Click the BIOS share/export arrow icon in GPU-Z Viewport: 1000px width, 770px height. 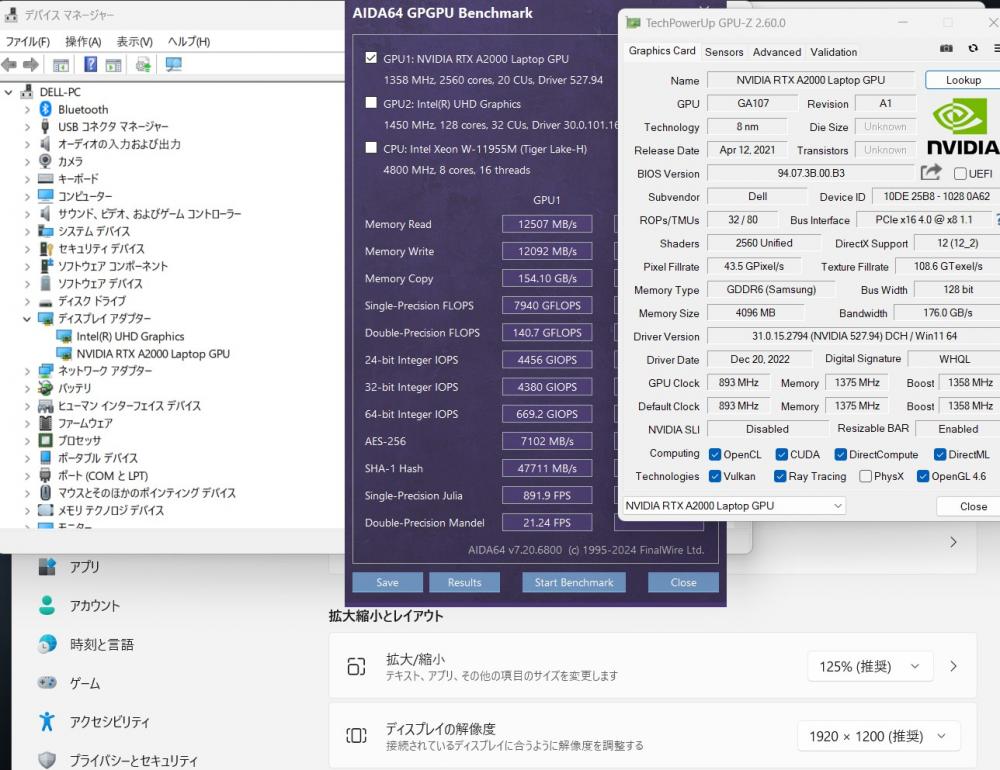[x=931, y=172]
